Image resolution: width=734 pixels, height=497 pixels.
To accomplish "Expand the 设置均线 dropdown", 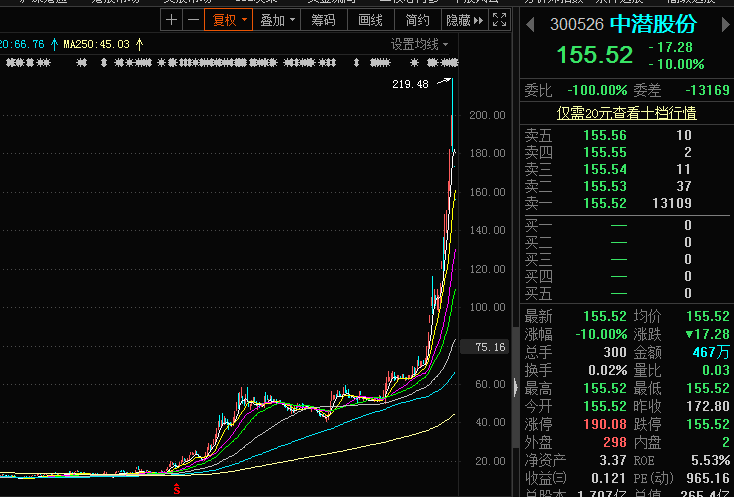I will [420, 44].
